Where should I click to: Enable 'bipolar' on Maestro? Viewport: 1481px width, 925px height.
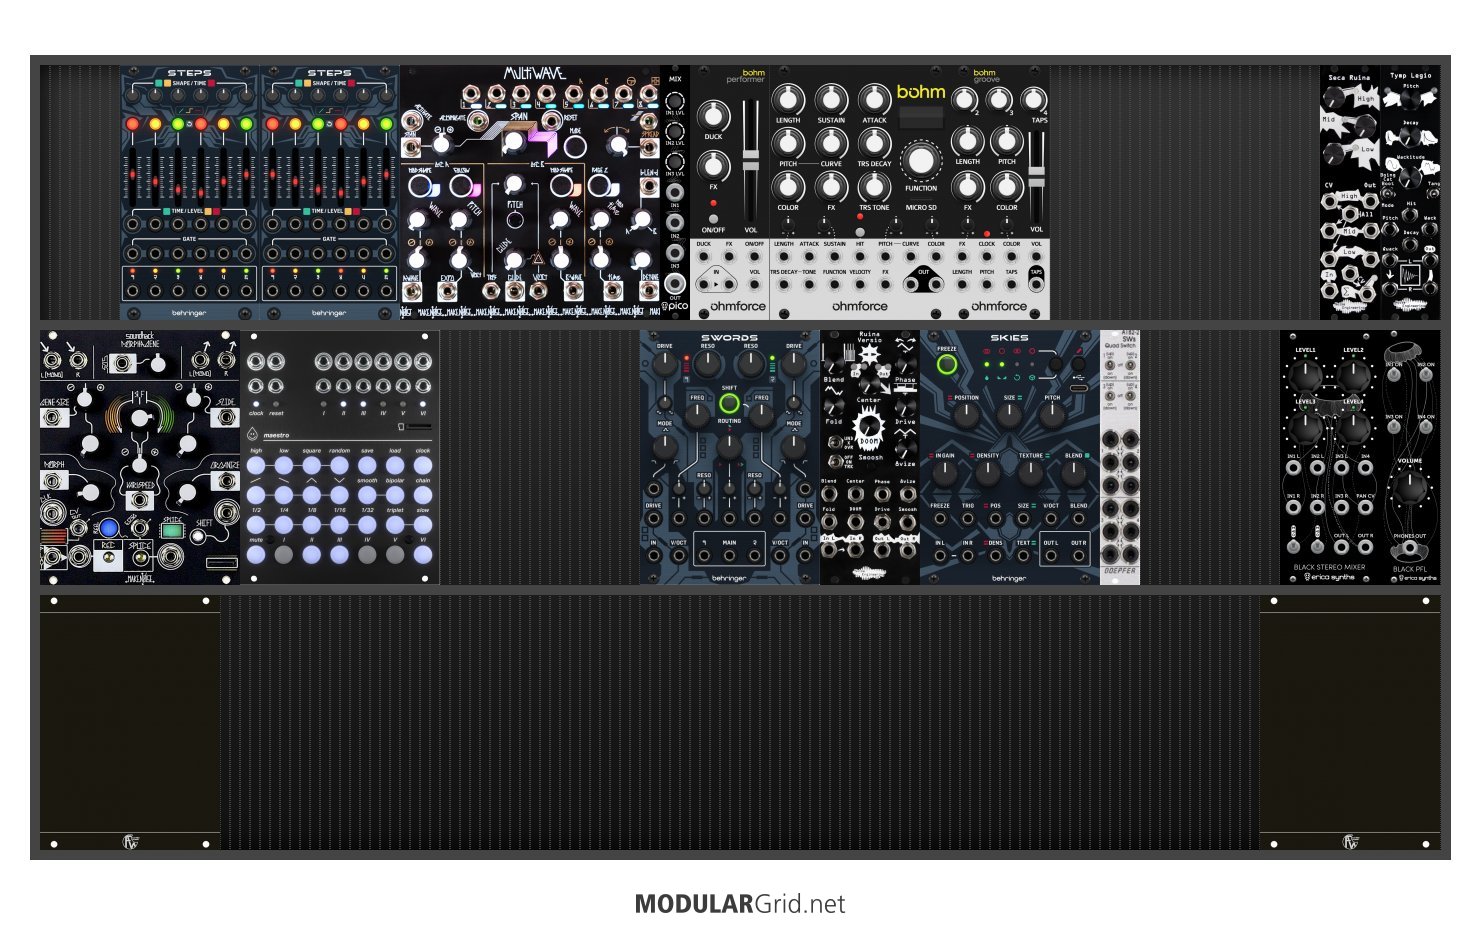pyautogui.click(x=395, y=495)
